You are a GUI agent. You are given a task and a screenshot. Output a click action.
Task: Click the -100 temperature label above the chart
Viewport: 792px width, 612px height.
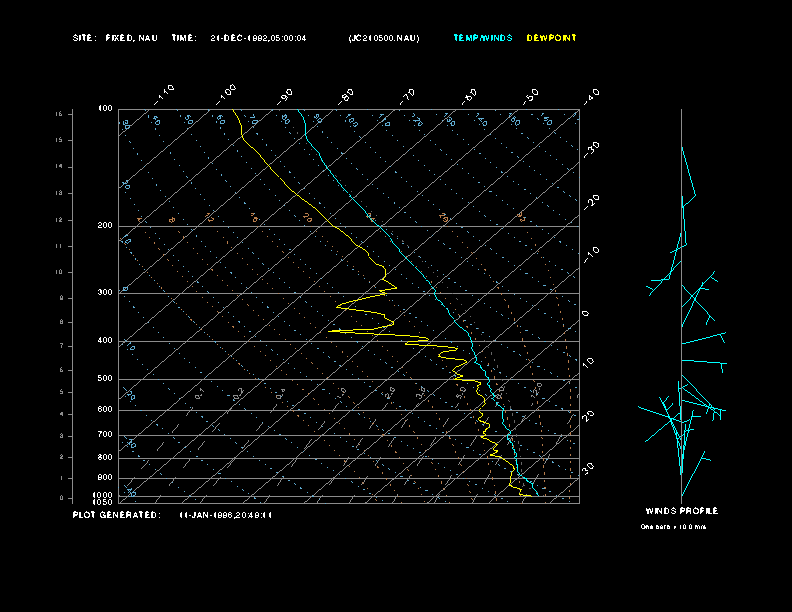[x=226, y=94]
